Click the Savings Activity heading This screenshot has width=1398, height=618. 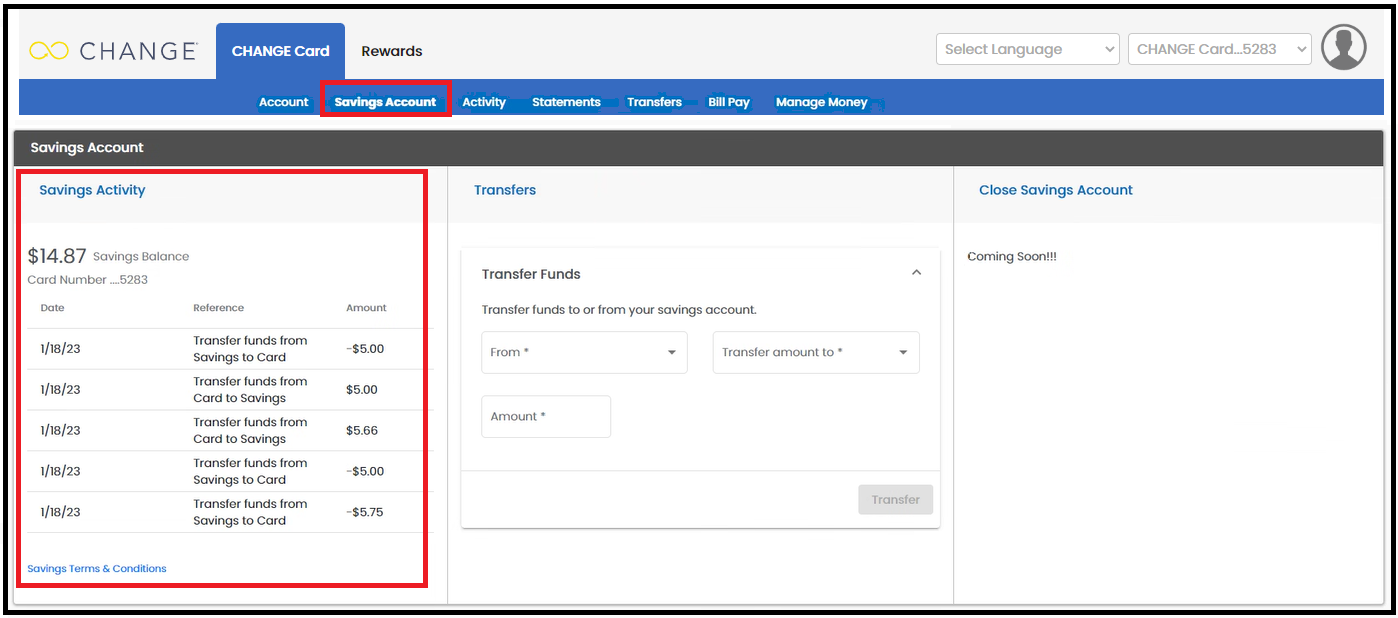tap(92, 190)
